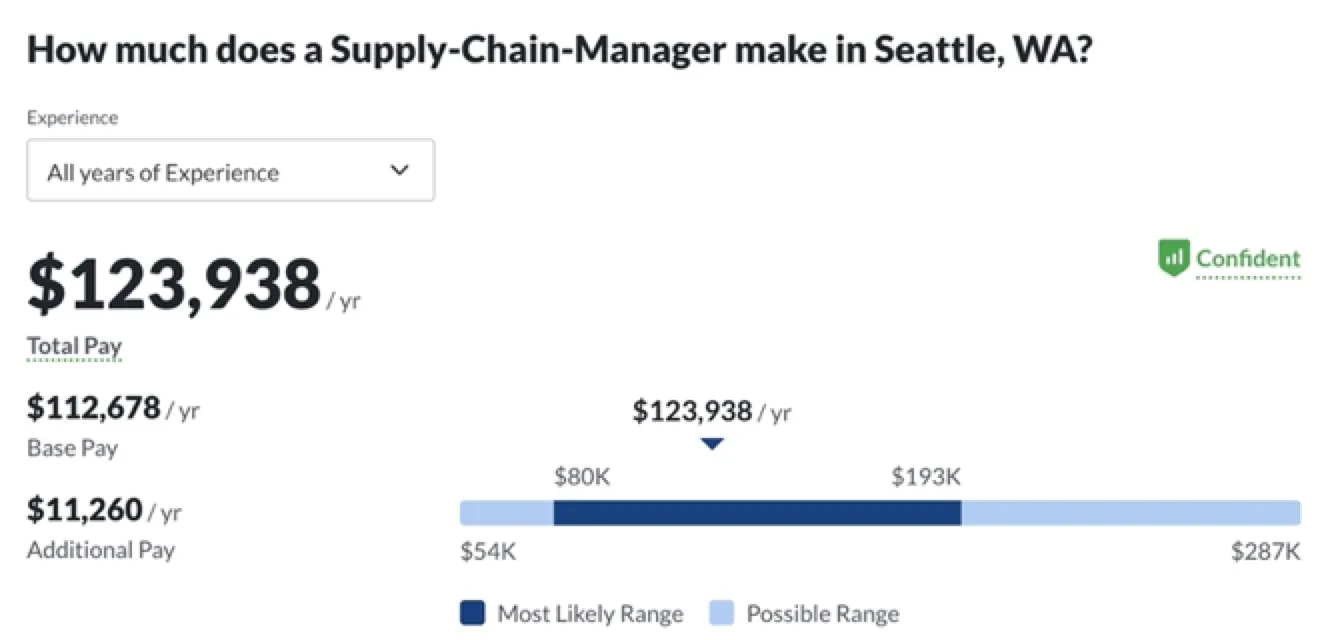This screenshot has height=640, width=1332.
Task: Click the right light blue possible range segment
Action: [x=1130, y=513]
